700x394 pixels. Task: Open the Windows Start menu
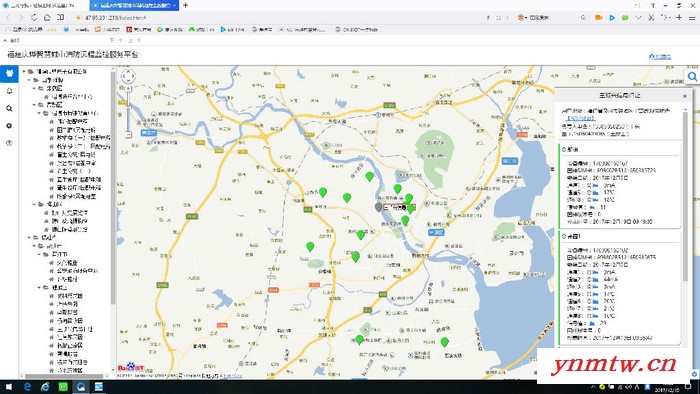pyautogui.click(x=8, y=387)
